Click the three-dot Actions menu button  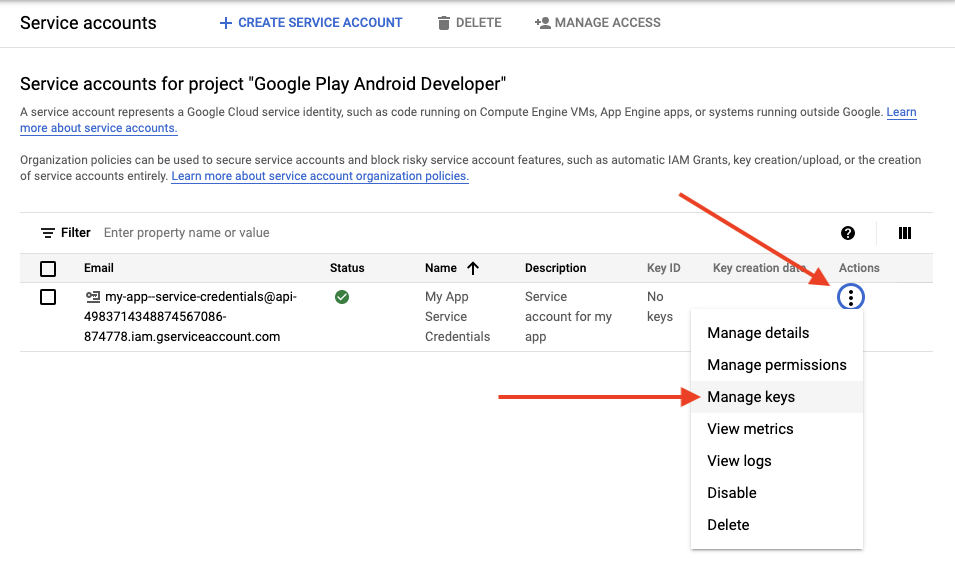[x=850, y=297]
